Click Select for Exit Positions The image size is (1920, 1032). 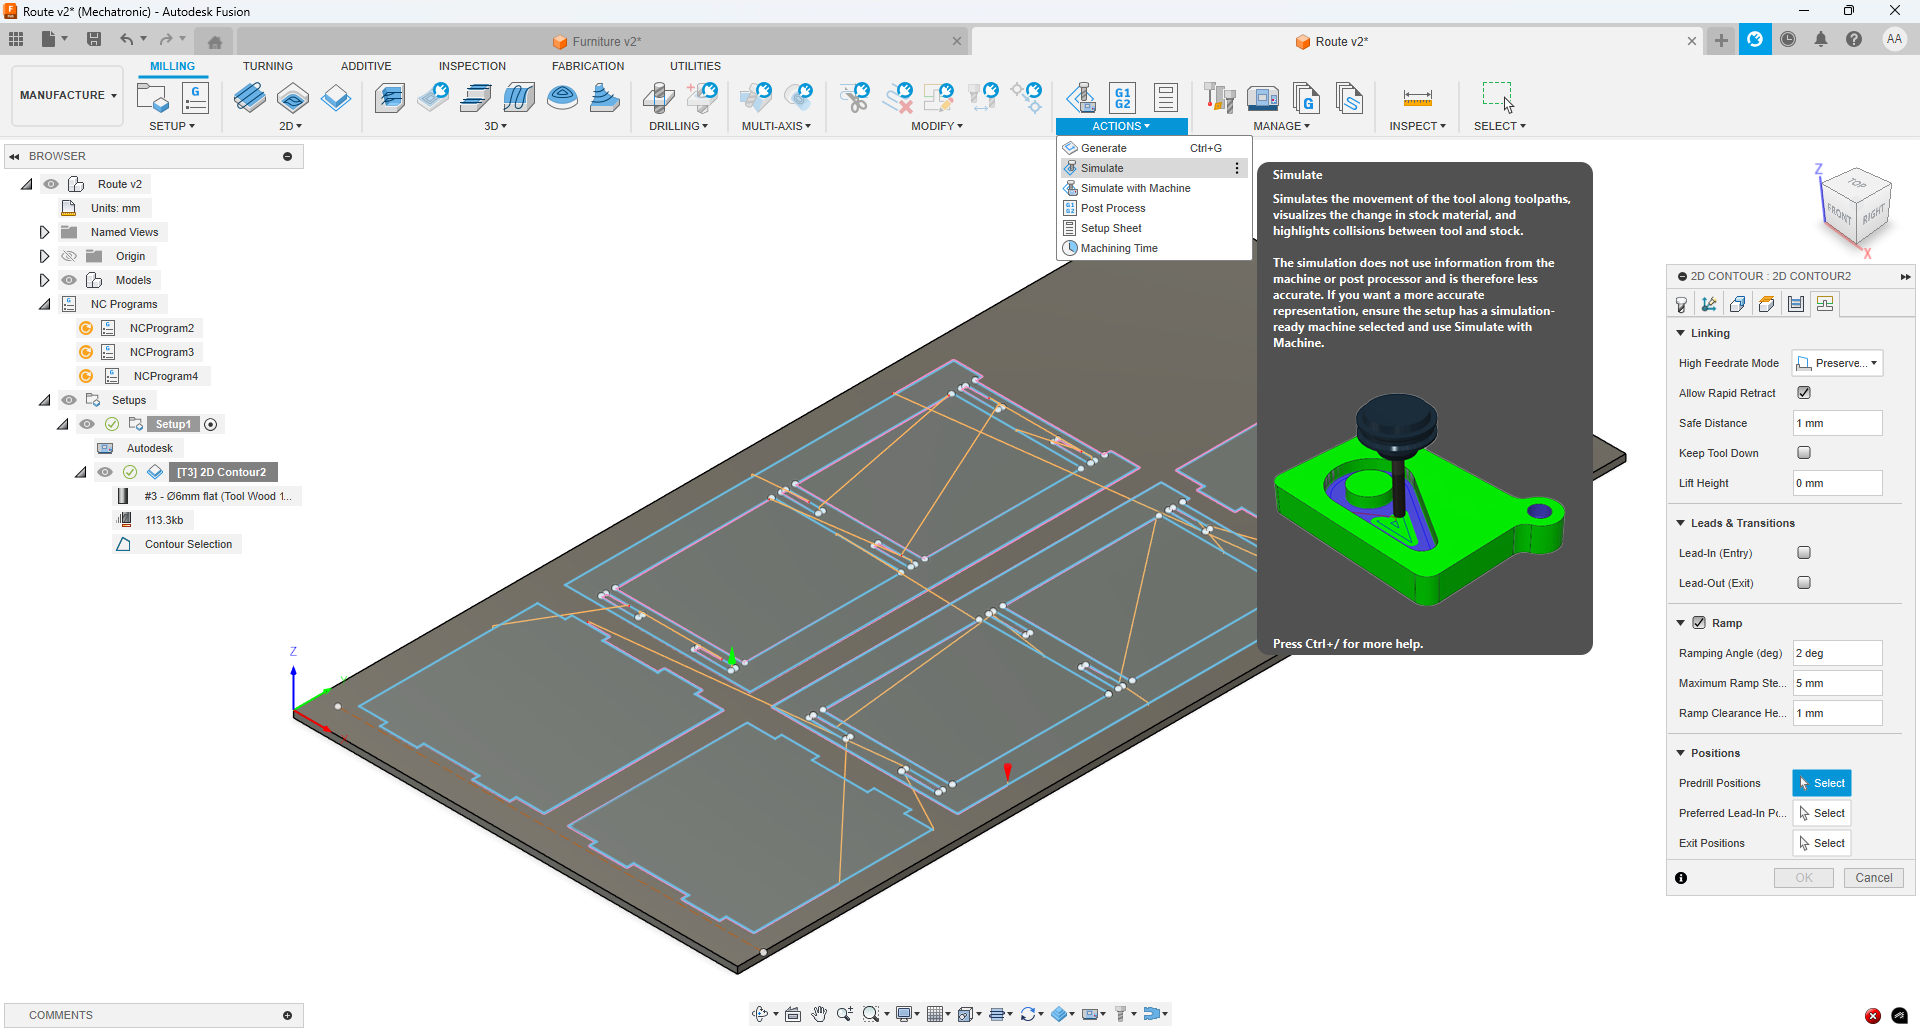tap(1822, 843)
